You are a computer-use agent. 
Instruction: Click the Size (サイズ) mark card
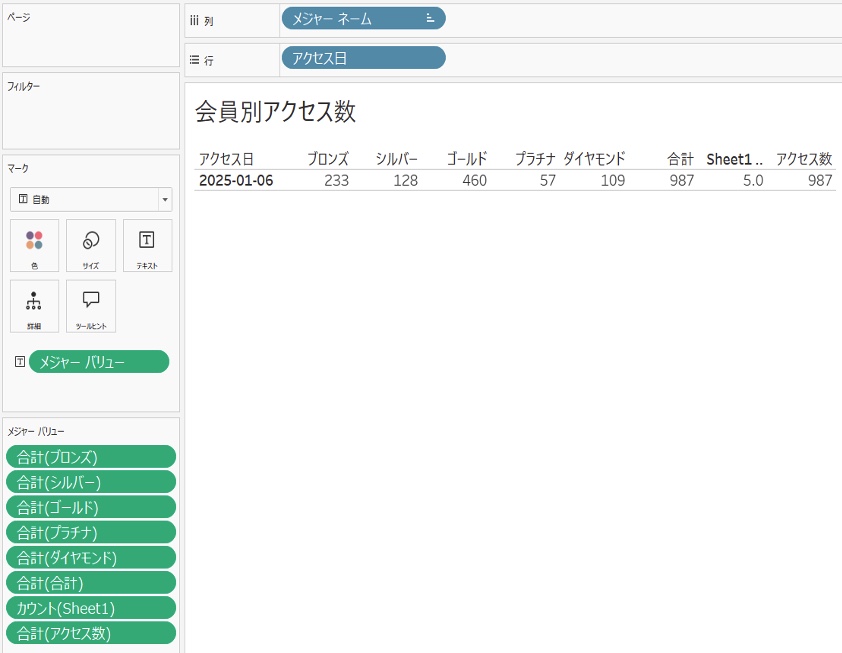pyautogui.click(x=90, y=245)
